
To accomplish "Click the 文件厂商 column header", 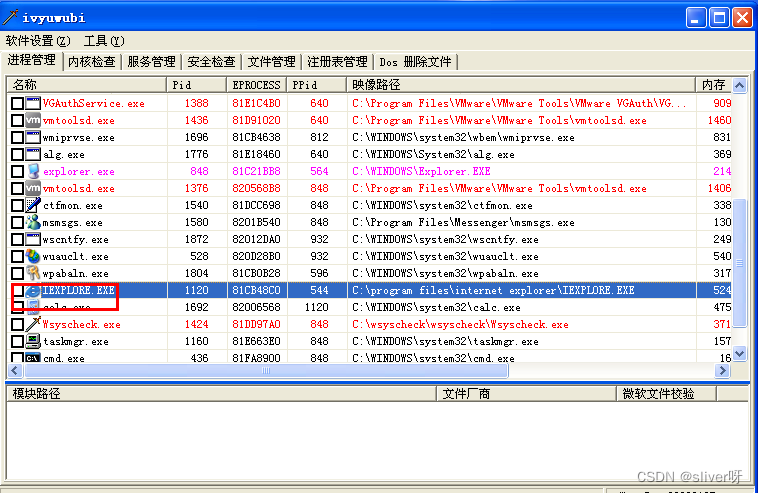I will pos(526,394).
